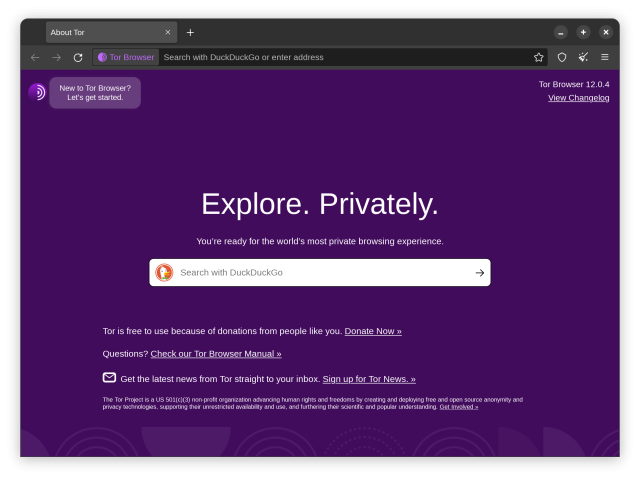Screen dimensions: 640x479
Task: Open the 'New to Tor Browser?' onboarding bubble
Action: click(x=95, y=93)
